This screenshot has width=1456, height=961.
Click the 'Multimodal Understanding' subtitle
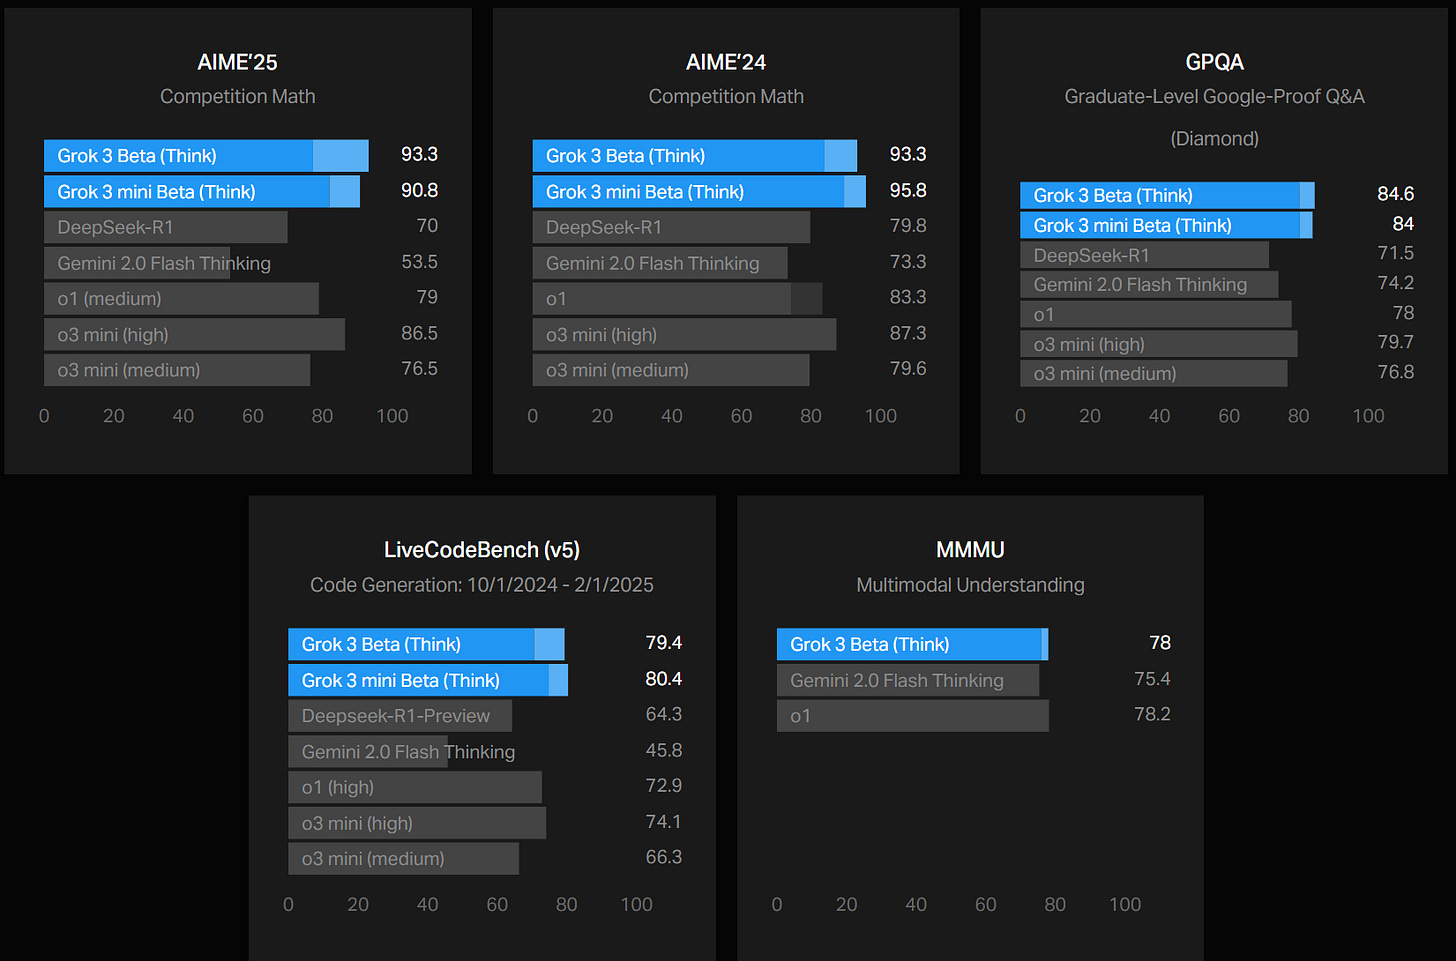970,585
